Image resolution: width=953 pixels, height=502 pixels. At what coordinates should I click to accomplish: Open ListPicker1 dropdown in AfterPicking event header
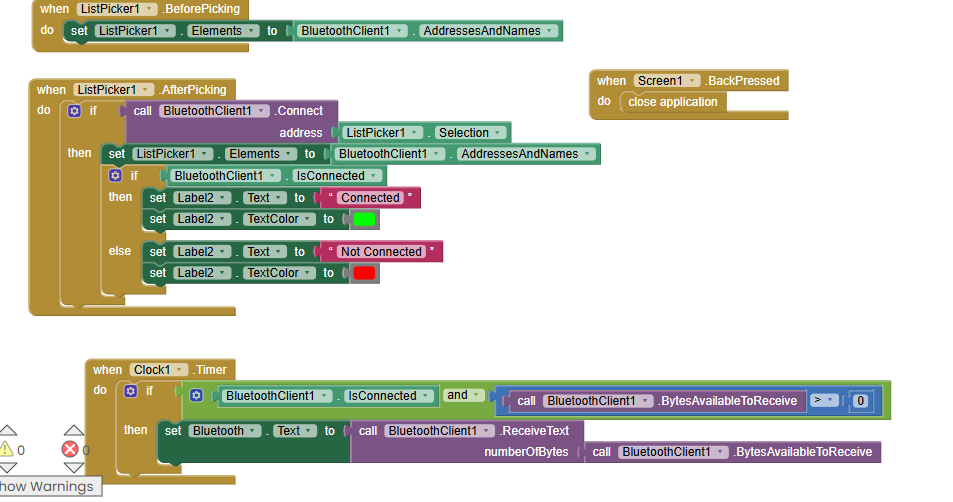click(x=113, y=90)
